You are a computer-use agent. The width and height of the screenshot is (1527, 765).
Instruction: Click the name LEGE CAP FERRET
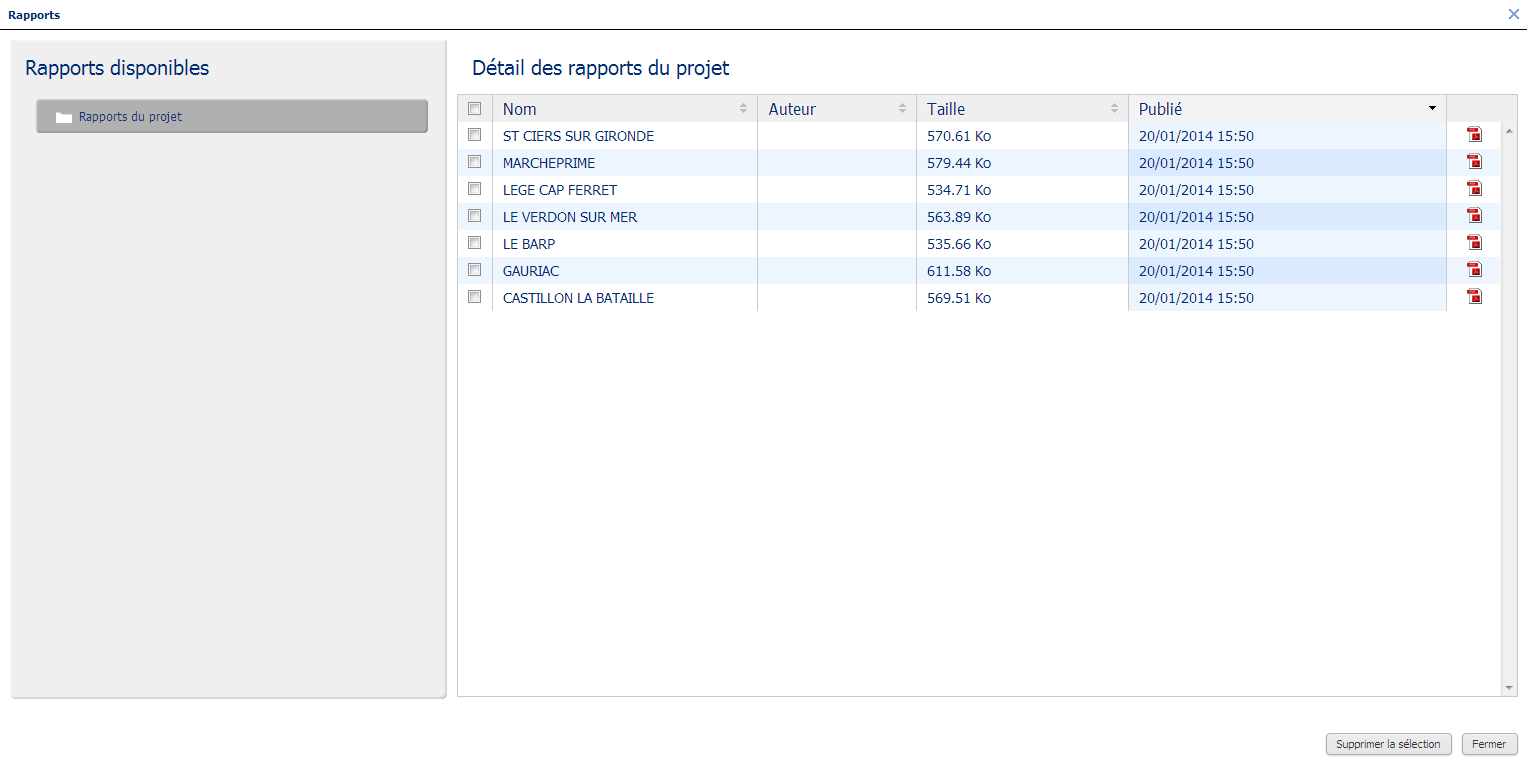pos(560,190)
